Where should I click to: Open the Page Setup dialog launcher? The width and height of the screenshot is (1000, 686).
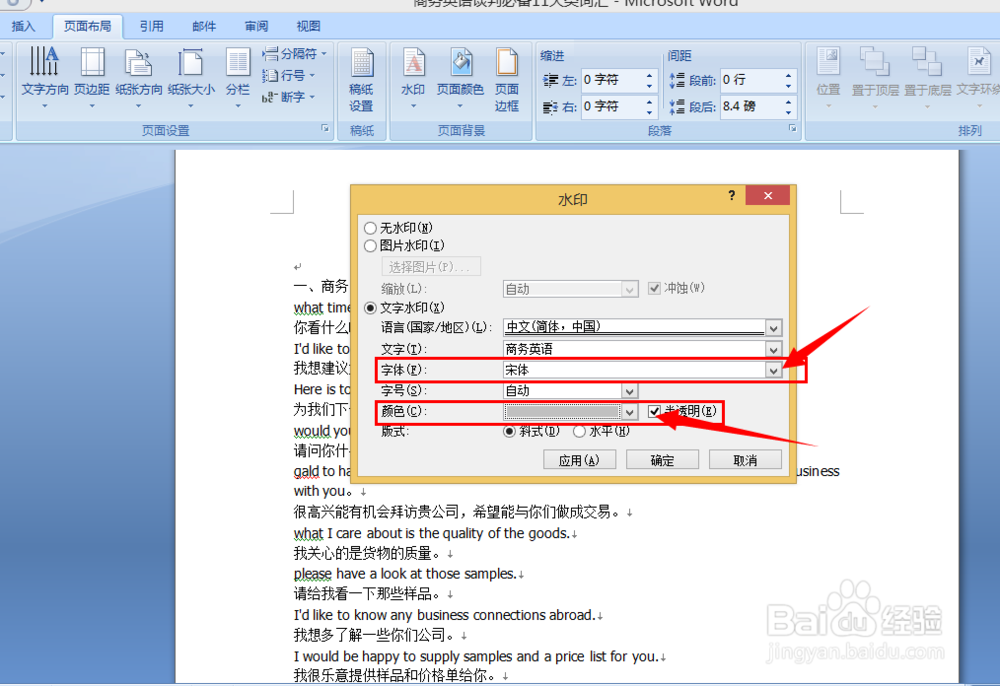[325, 129]
